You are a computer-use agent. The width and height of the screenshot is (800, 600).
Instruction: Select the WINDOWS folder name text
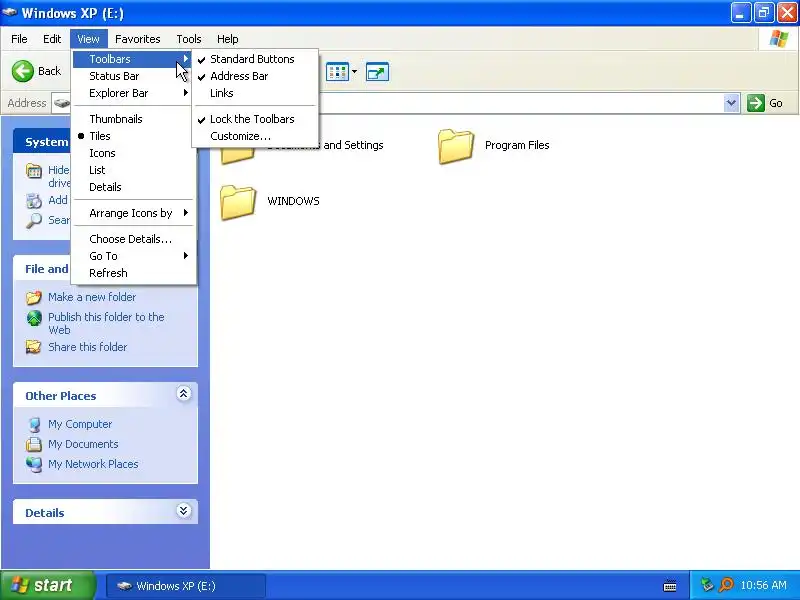(293, 201)
